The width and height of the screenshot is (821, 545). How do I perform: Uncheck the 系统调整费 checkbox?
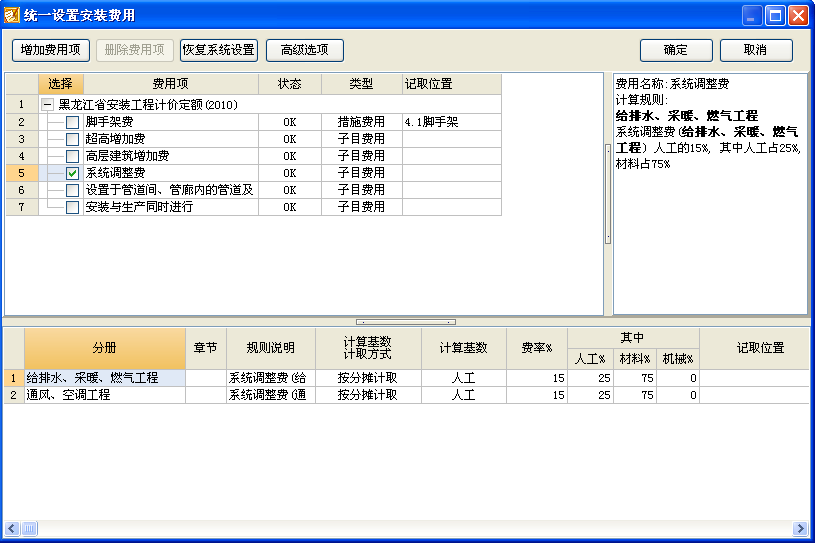[x=72, y=173]
